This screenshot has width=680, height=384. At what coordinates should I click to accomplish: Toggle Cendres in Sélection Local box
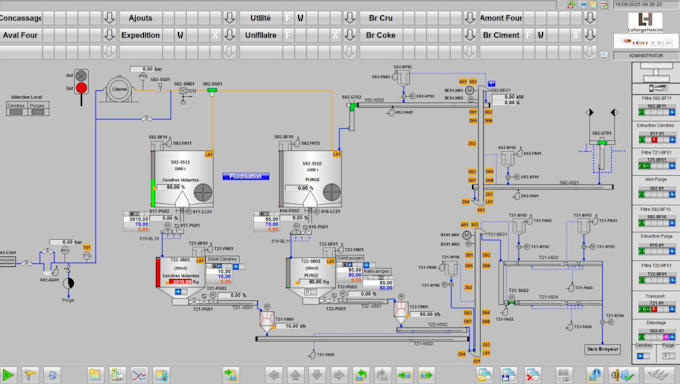coord(16,112)
